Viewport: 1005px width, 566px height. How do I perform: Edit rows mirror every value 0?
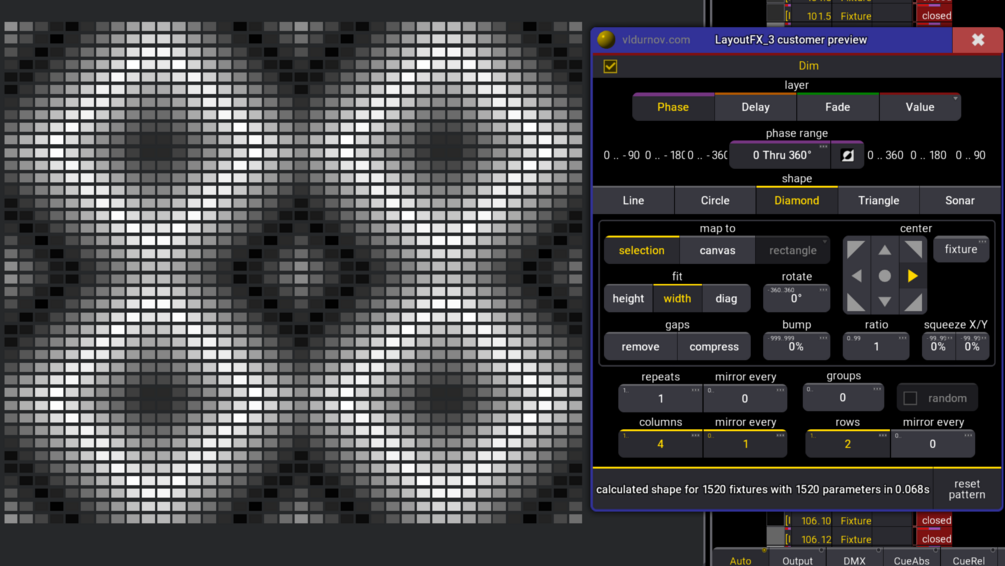pos(933,444)
